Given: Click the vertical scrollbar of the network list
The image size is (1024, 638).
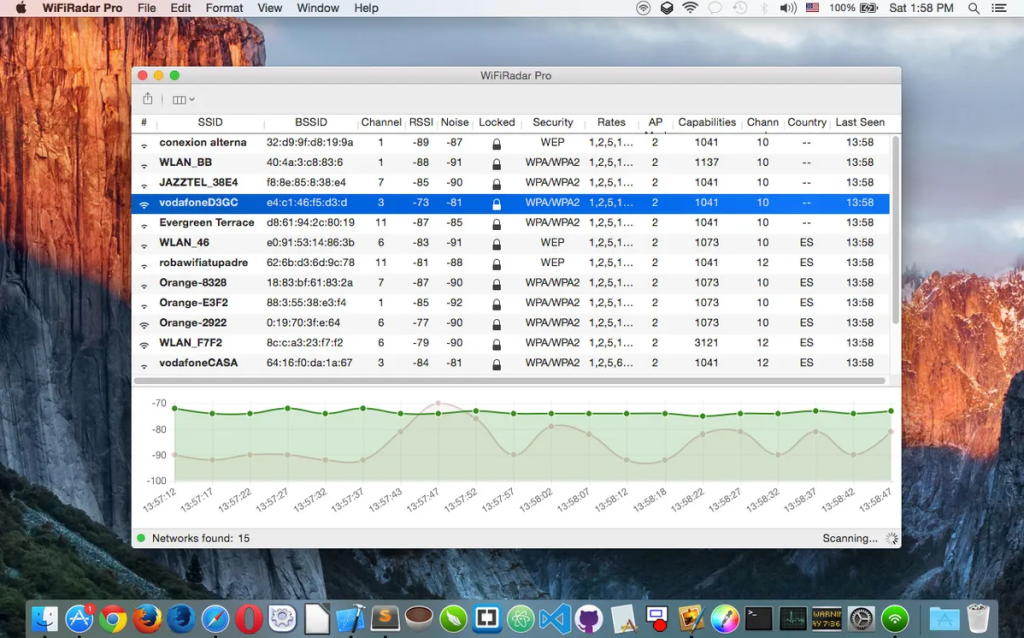Looking at the screenshot, I should click(x=895, y=230).
